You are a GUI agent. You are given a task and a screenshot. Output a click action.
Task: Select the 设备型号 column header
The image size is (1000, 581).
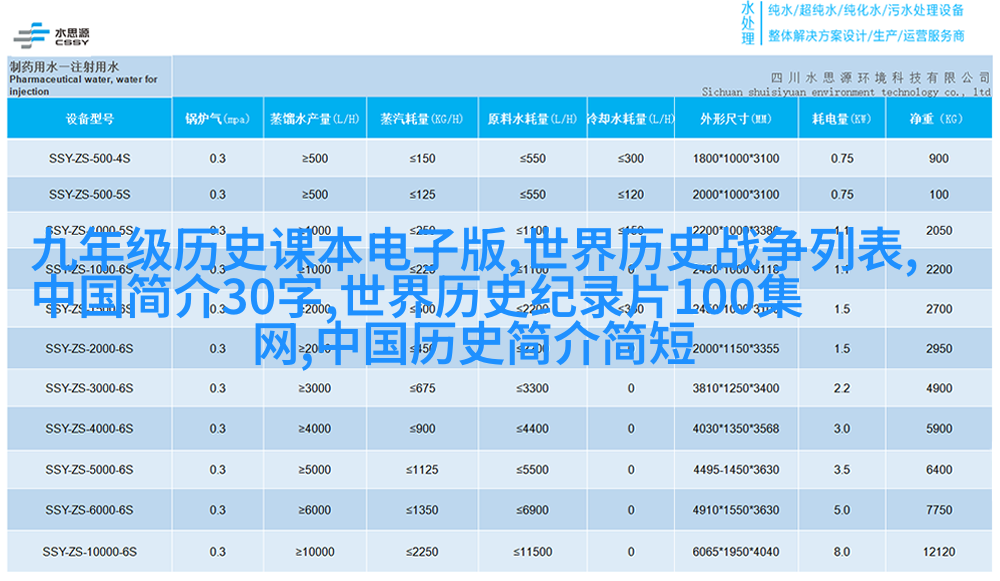[x=88, y=119]
